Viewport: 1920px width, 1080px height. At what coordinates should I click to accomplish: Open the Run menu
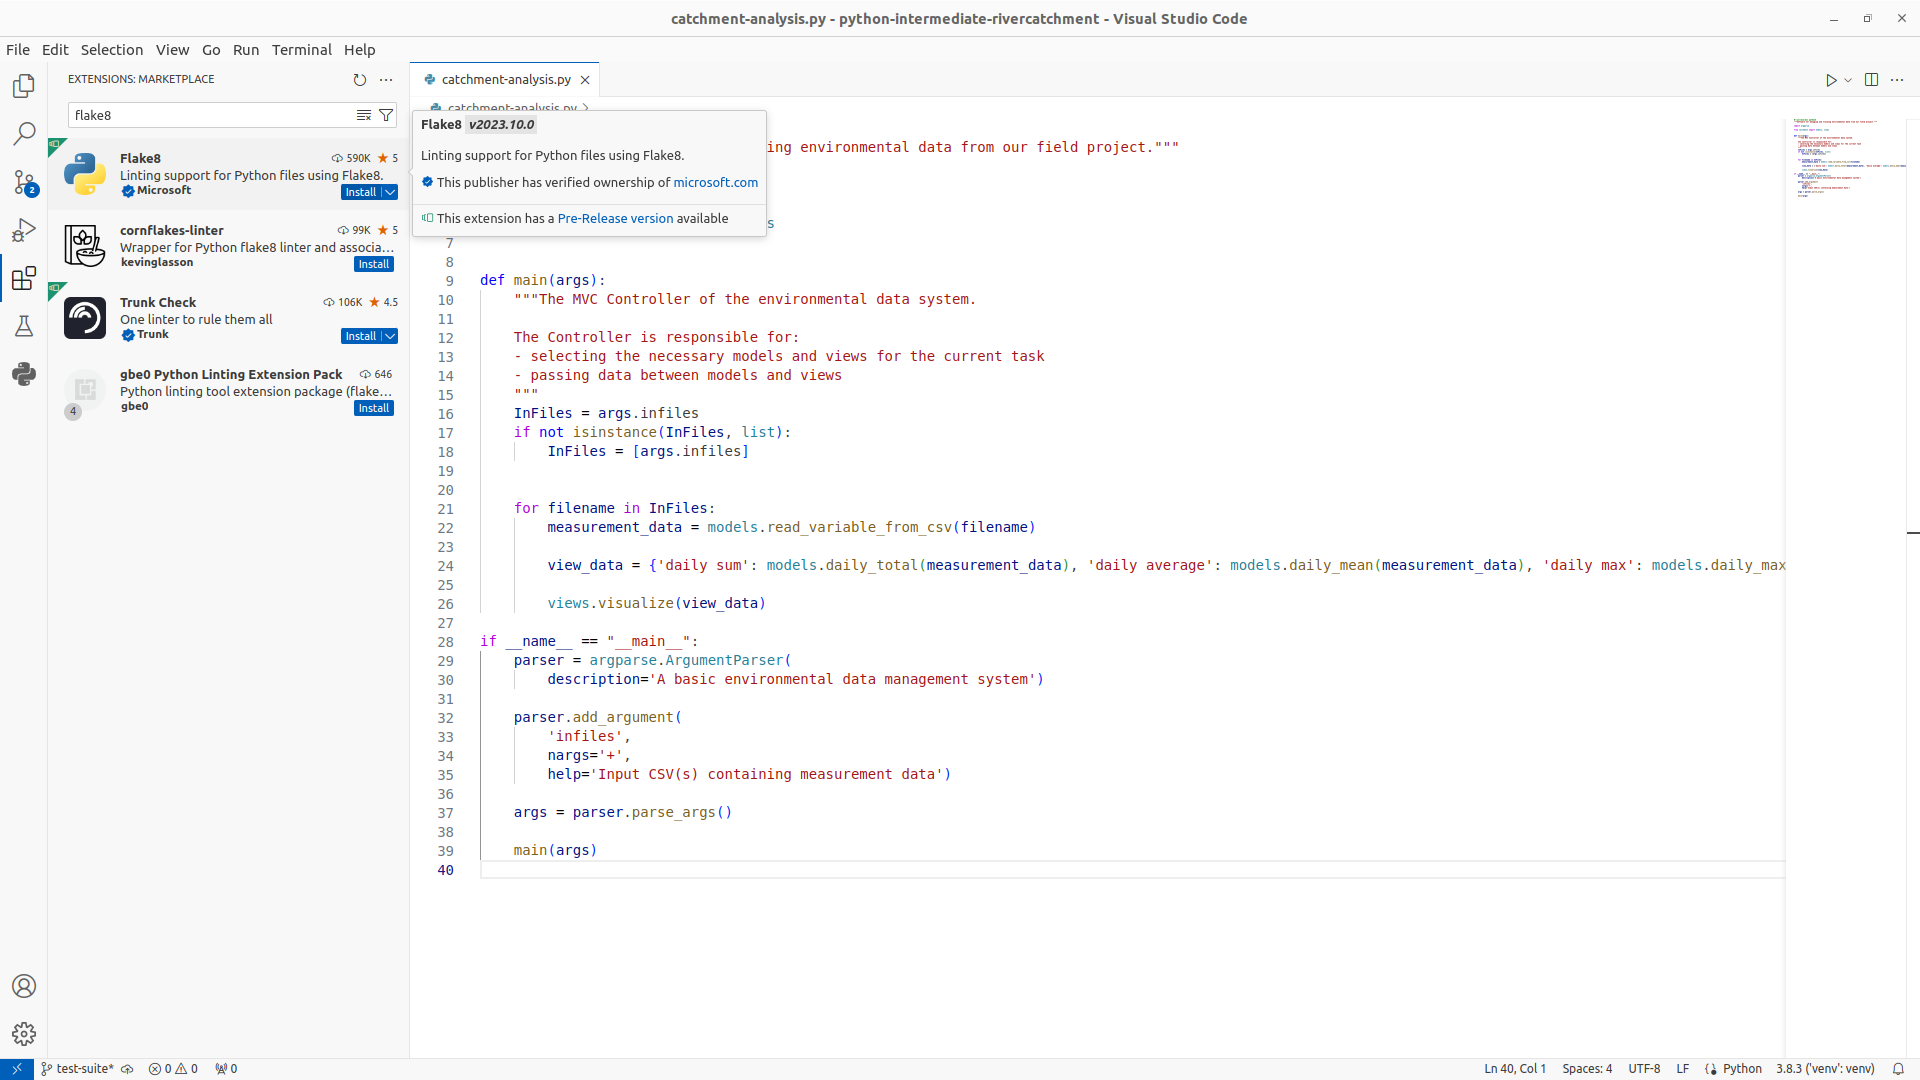tap(246, 49)
